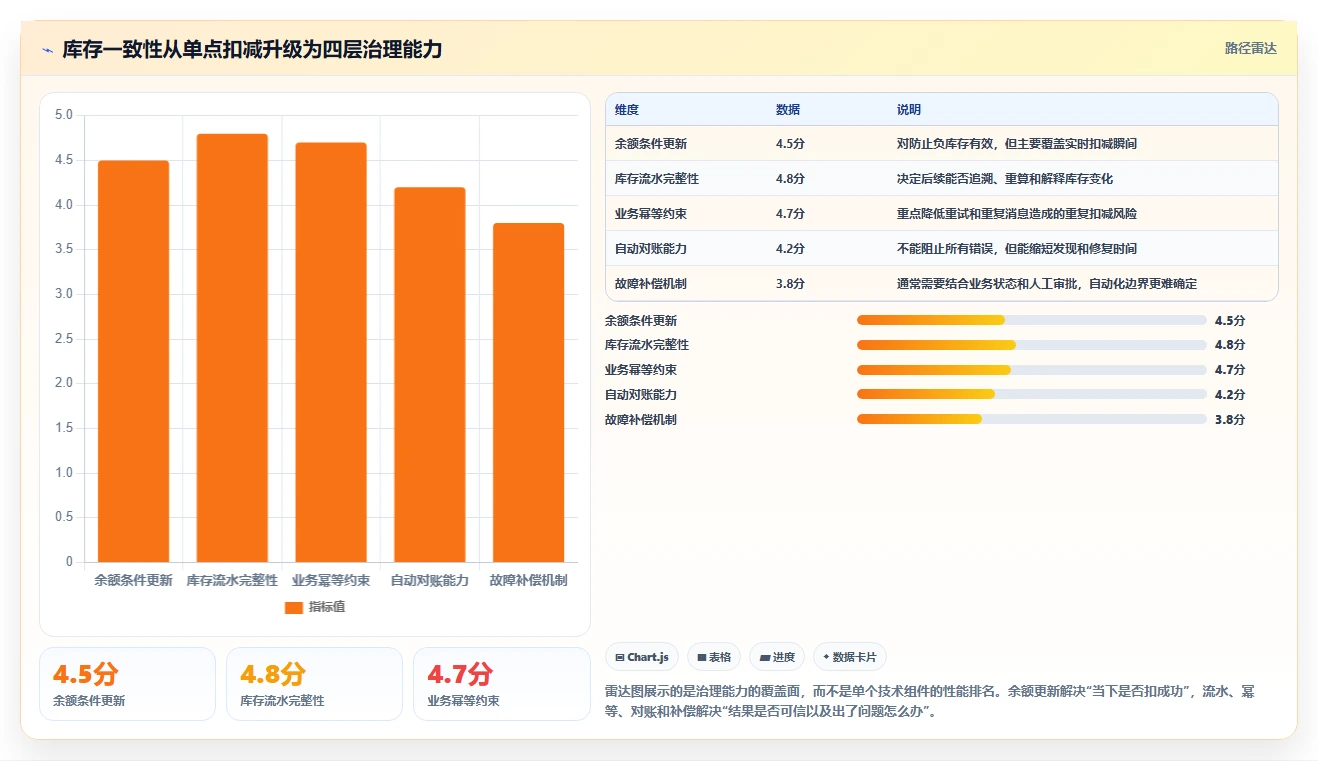Image resolution: width=1318 pixels, height=761 pixels.
Task: Click the 业务幂等约束 x-axis label
Action: pyautogui.click(x=331, y=580)
